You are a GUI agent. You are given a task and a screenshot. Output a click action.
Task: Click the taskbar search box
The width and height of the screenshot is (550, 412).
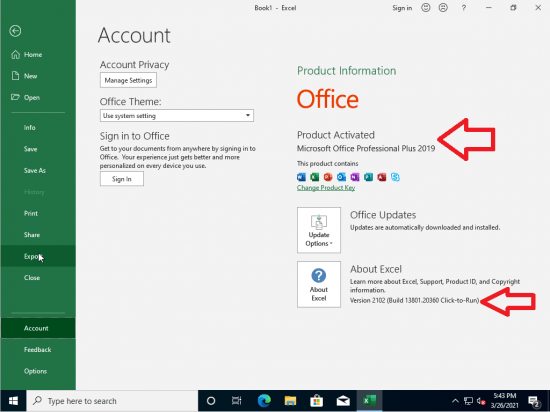point(112,401)
